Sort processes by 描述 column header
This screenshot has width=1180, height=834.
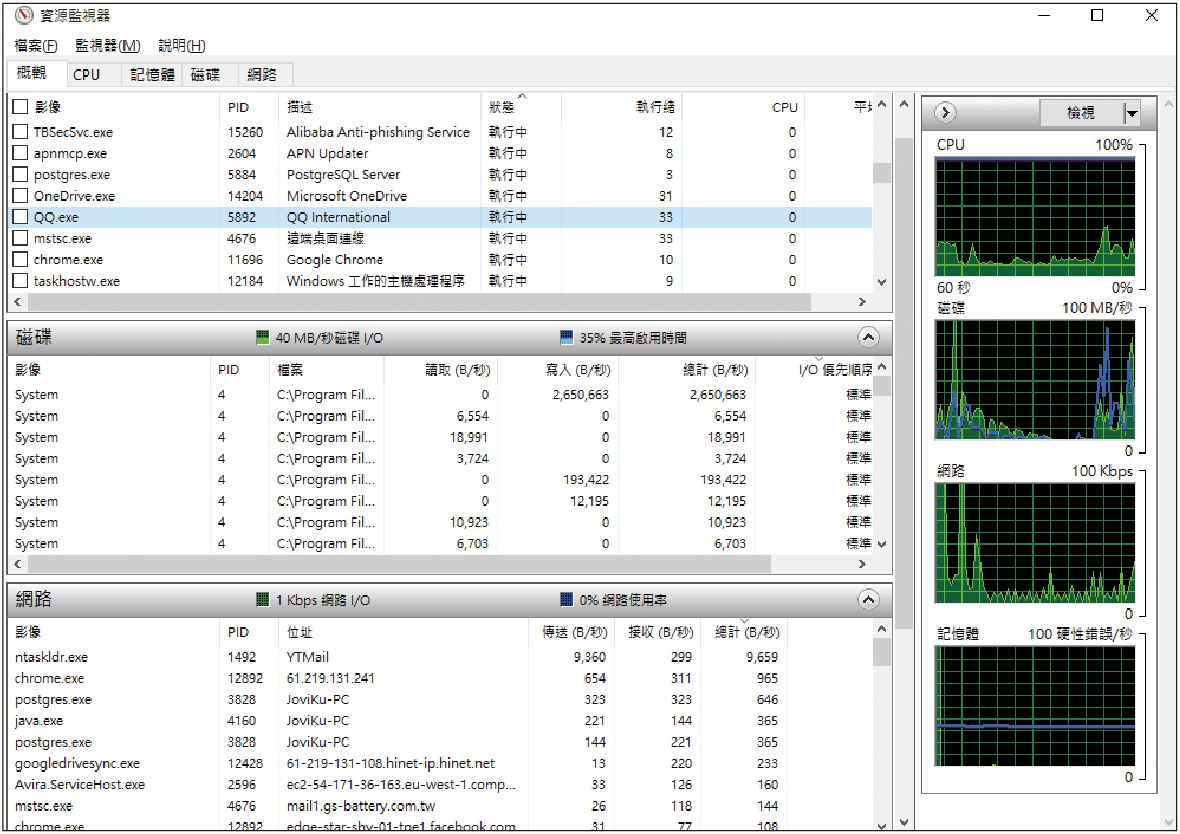point(379,107)
